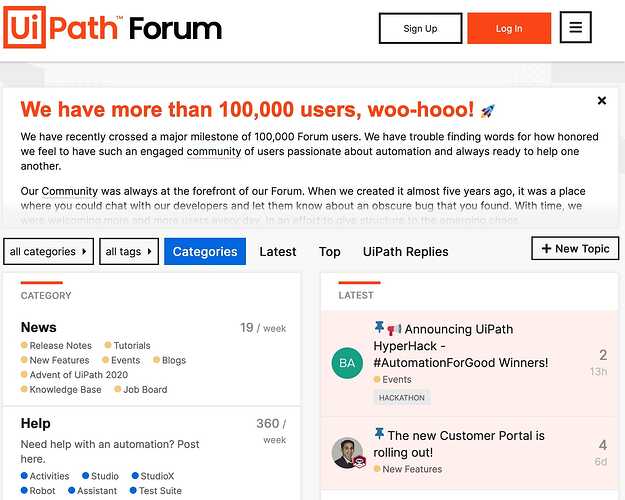Open the Help category
This screenshot has height=500, width=625.
(35, 423)
